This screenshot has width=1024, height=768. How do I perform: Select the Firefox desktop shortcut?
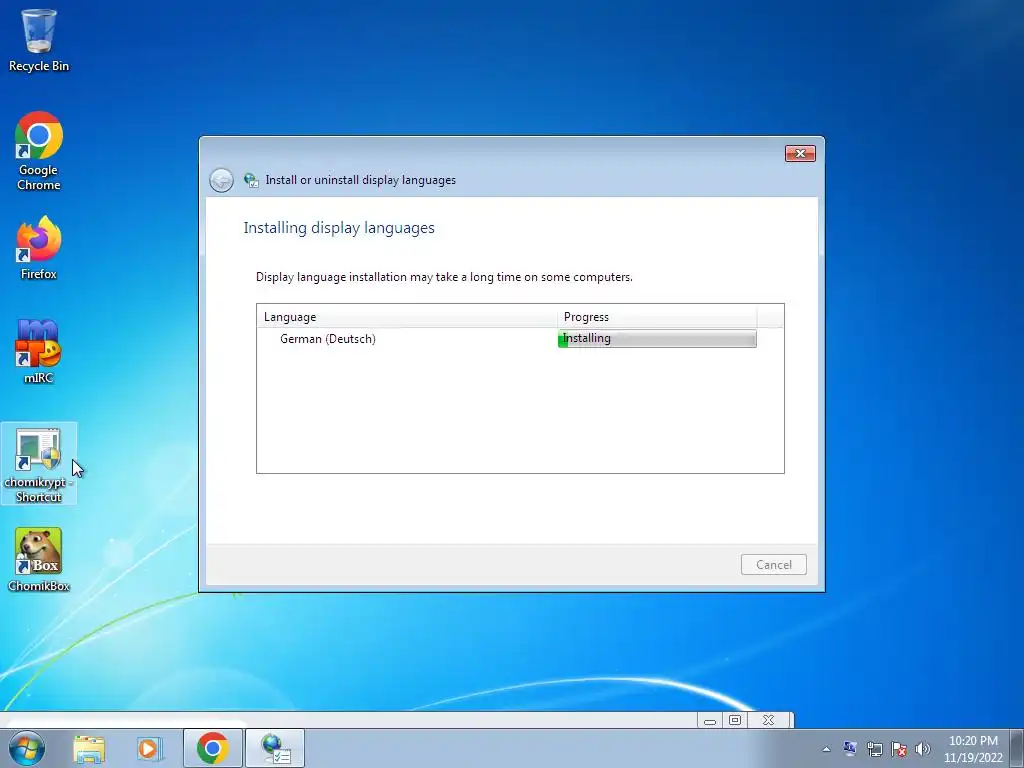(39, 248)
